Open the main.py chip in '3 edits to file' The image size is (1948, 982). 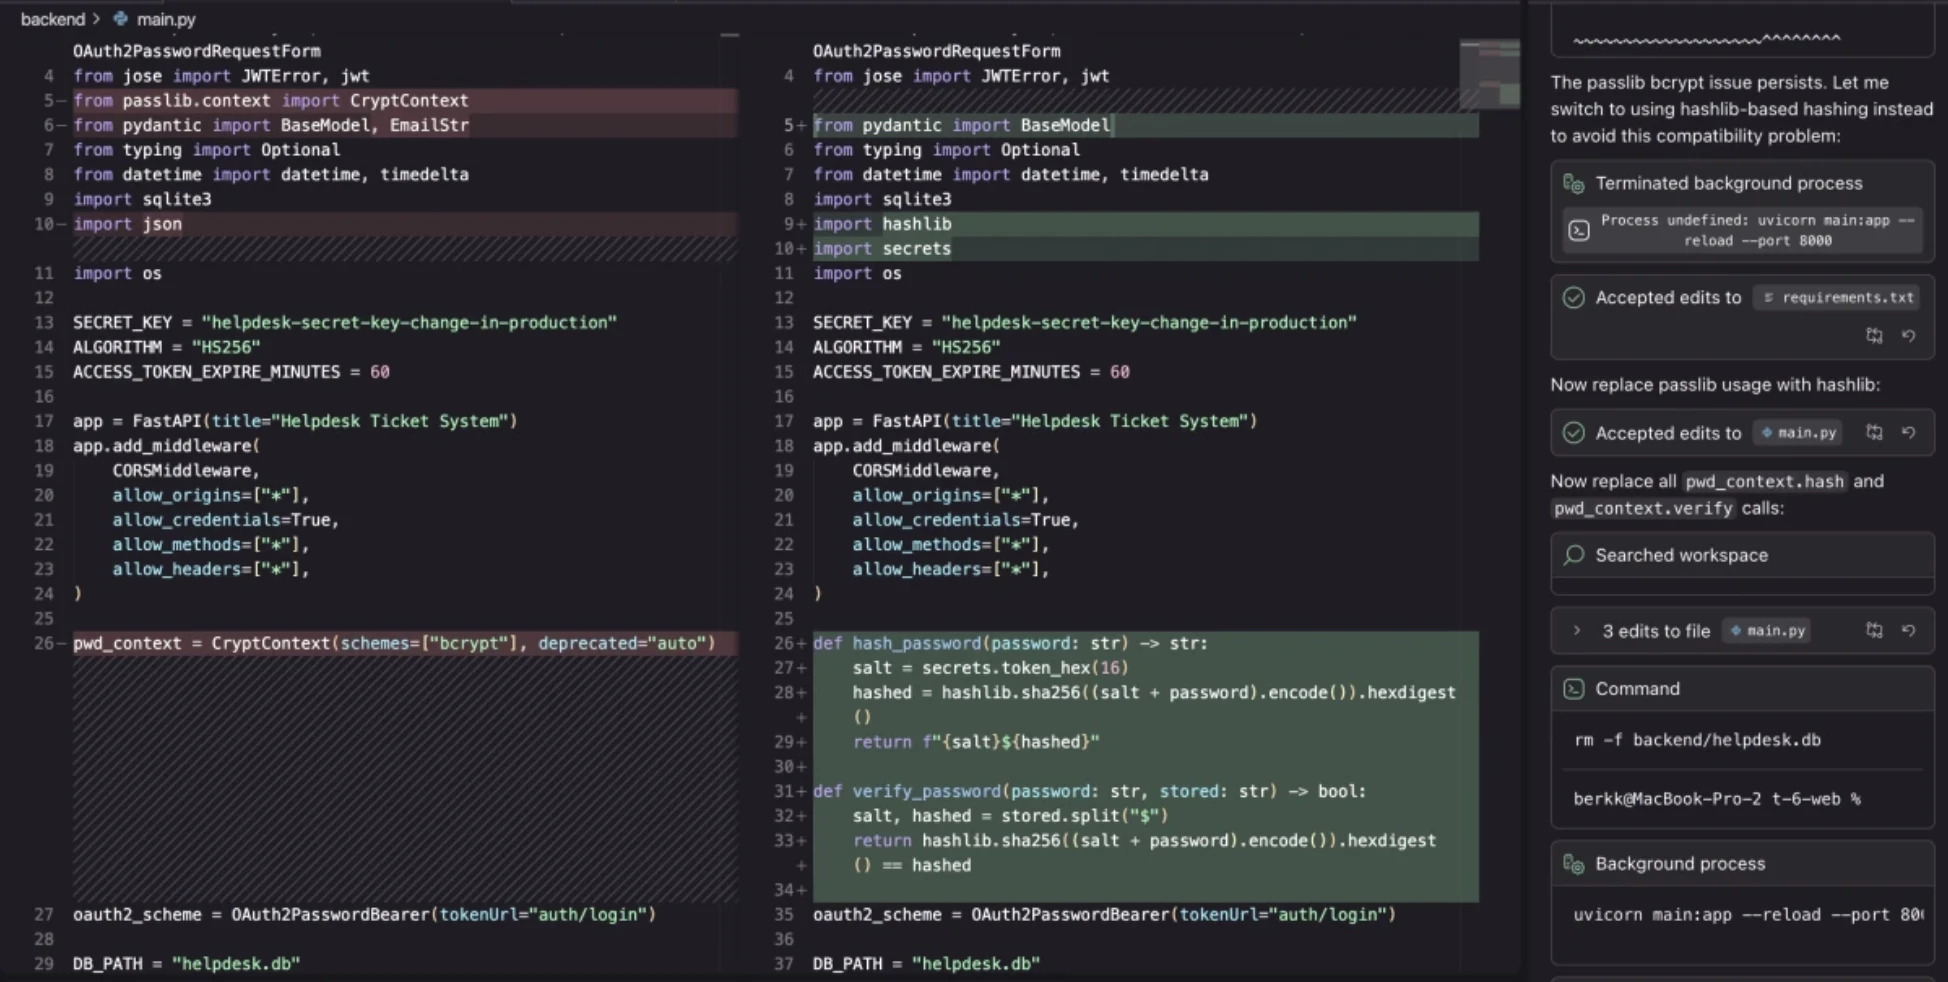(1768, 631)
